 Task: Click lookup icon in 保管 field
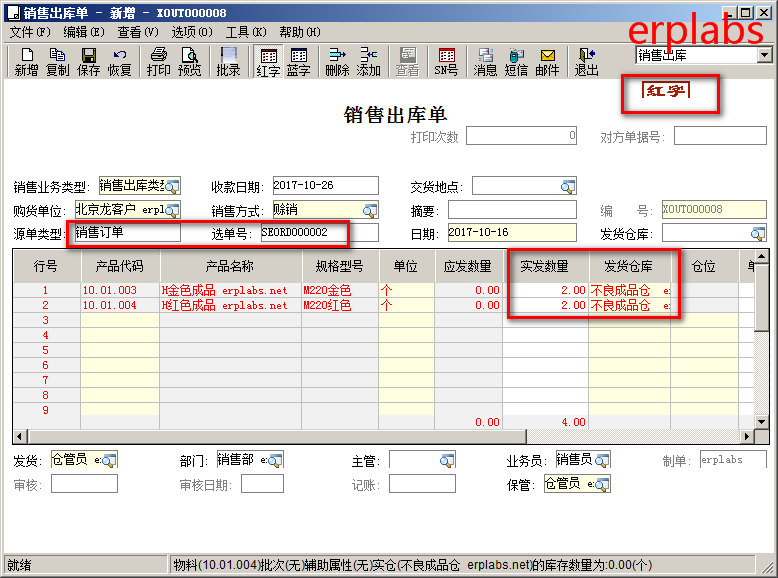point(602,484)
